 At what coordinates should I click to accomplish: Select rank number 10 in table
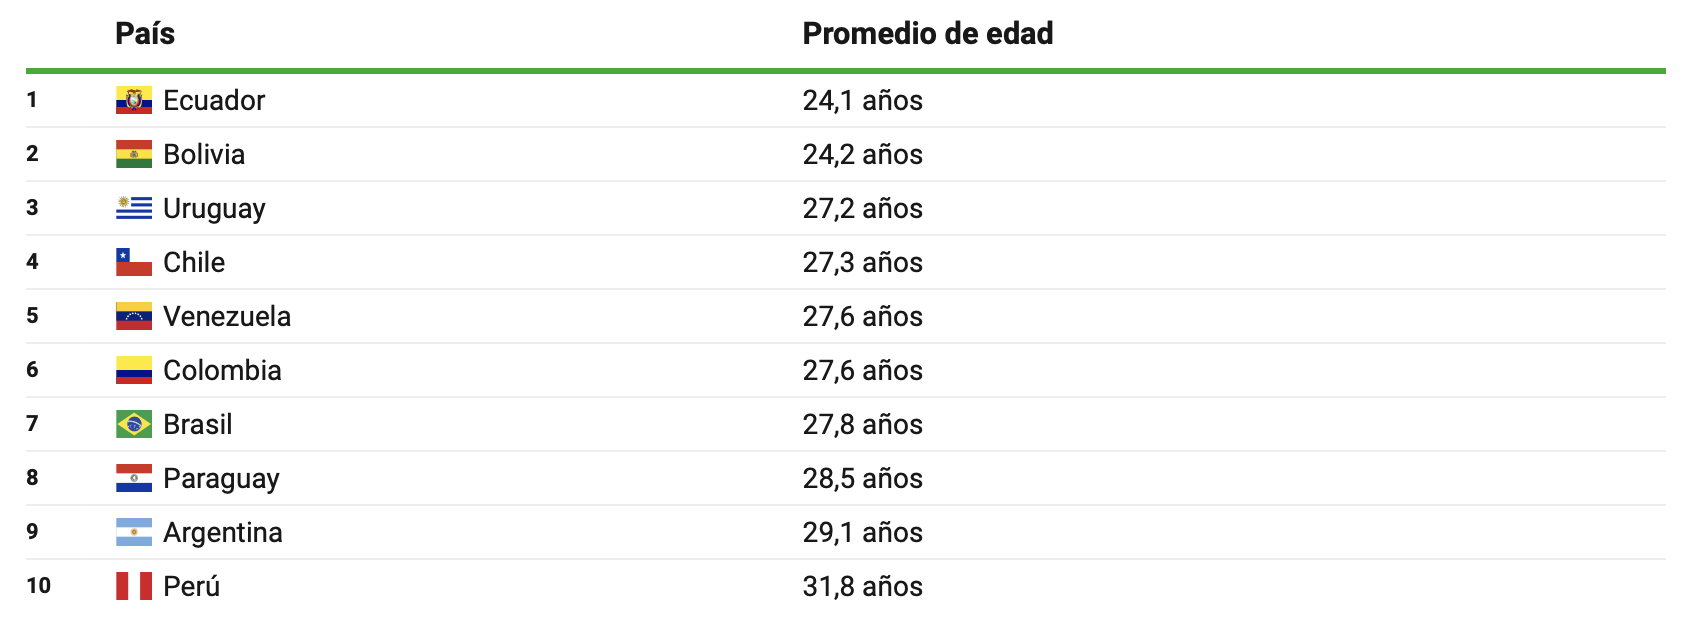(x=39, y=586)
